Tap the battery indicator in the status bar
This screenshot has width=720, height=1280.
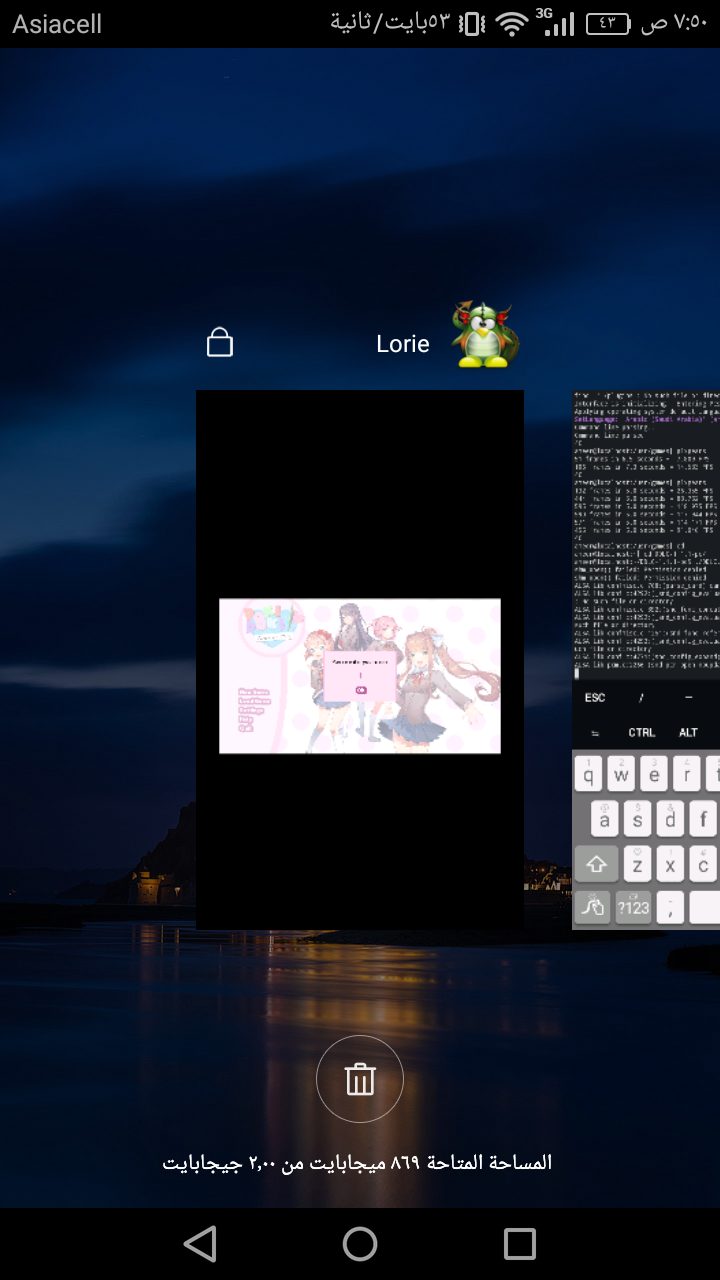[x=607, y=23]
